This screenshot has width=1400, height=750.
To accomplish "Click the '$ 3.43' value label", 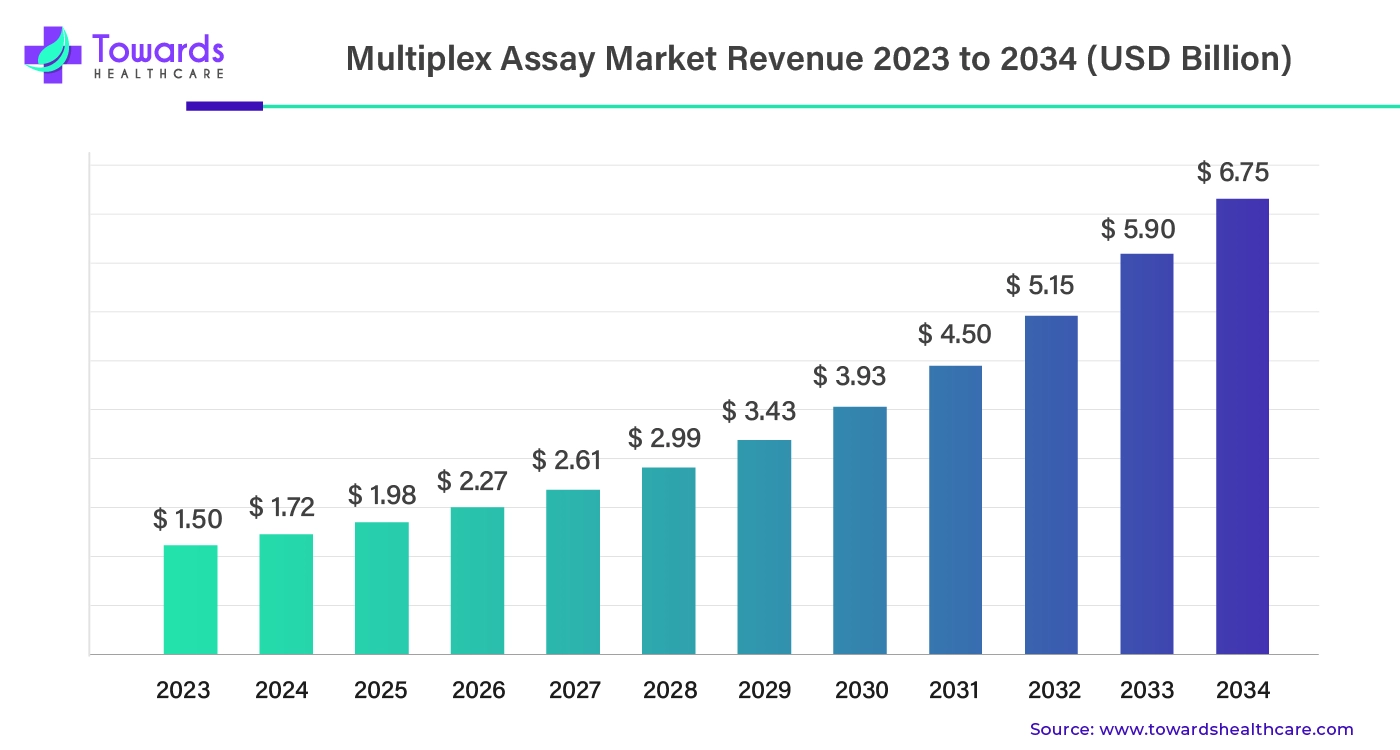I will click(759, 411).
